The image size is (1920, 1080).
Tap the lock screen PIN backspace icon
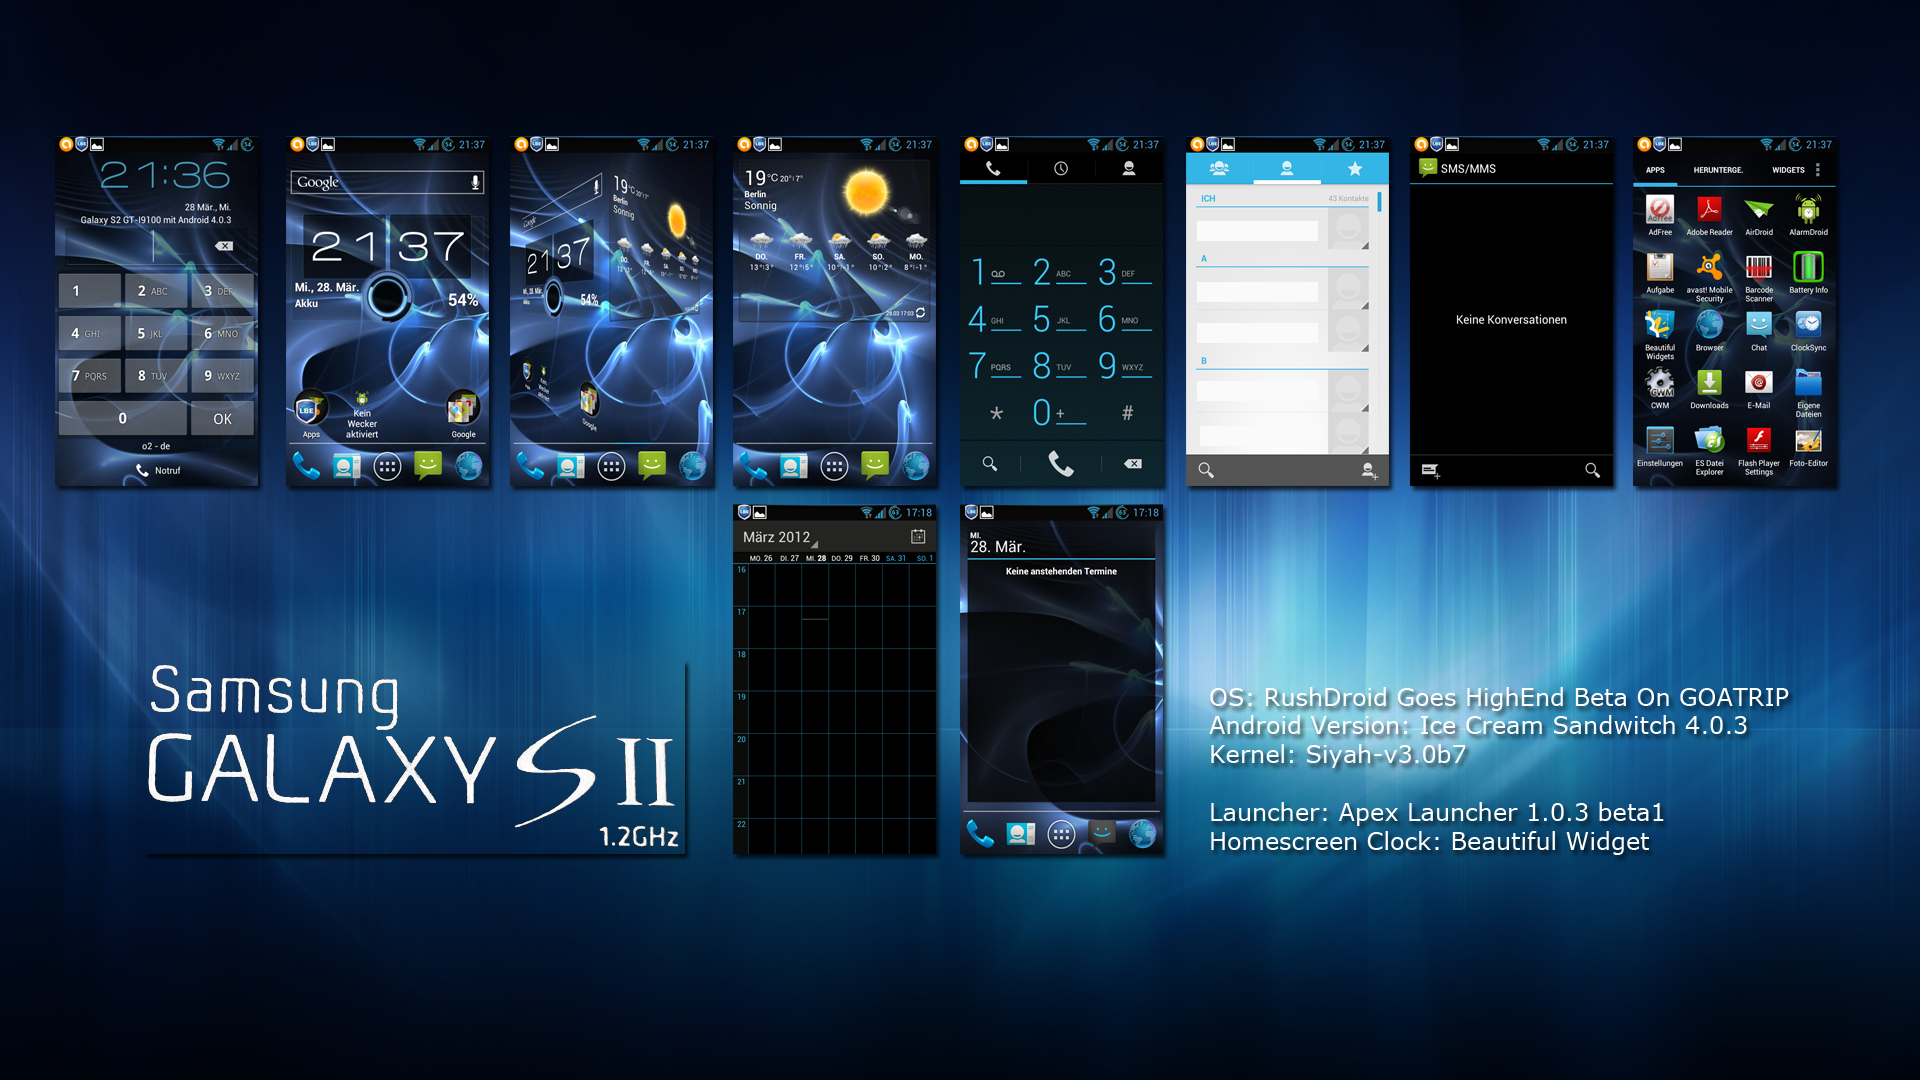pos(224,246)
